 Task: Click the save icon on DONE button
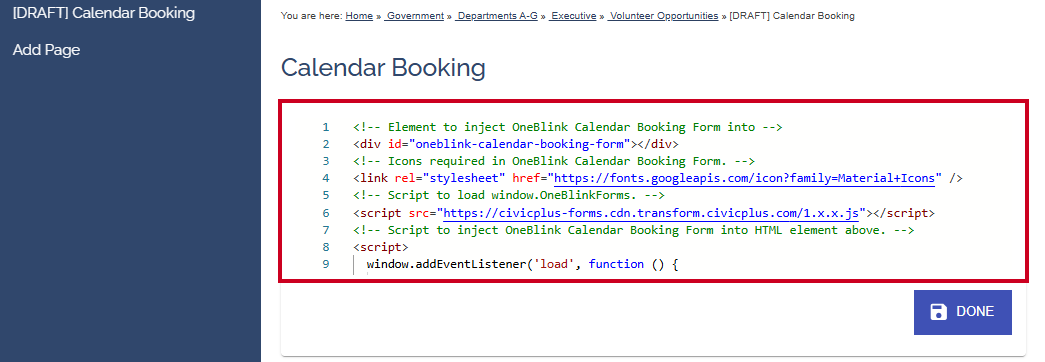point(938,312)
